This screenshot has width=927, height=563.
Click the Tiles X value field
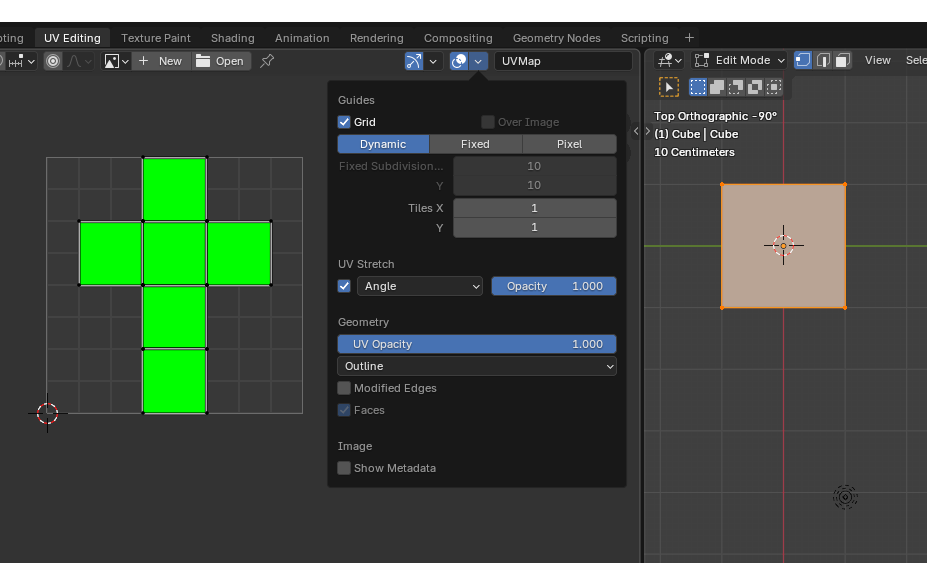pyautogui.click(x=534, y=208)
